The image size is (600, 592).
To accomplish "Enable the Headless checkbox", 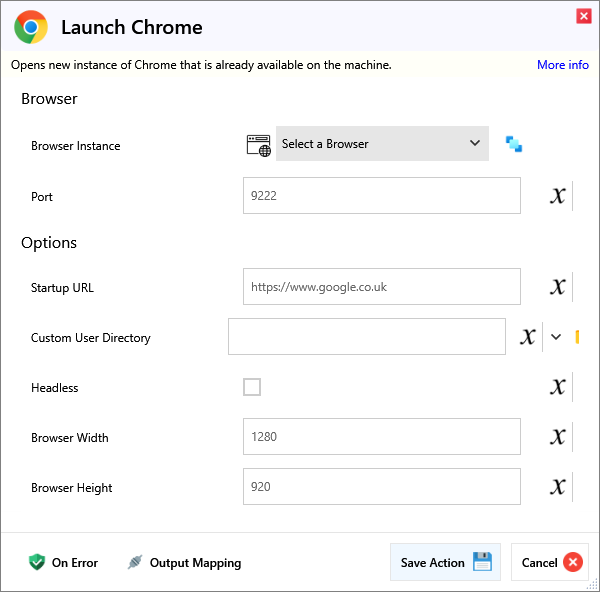I will pyautogui.click(x=252, y=387).
